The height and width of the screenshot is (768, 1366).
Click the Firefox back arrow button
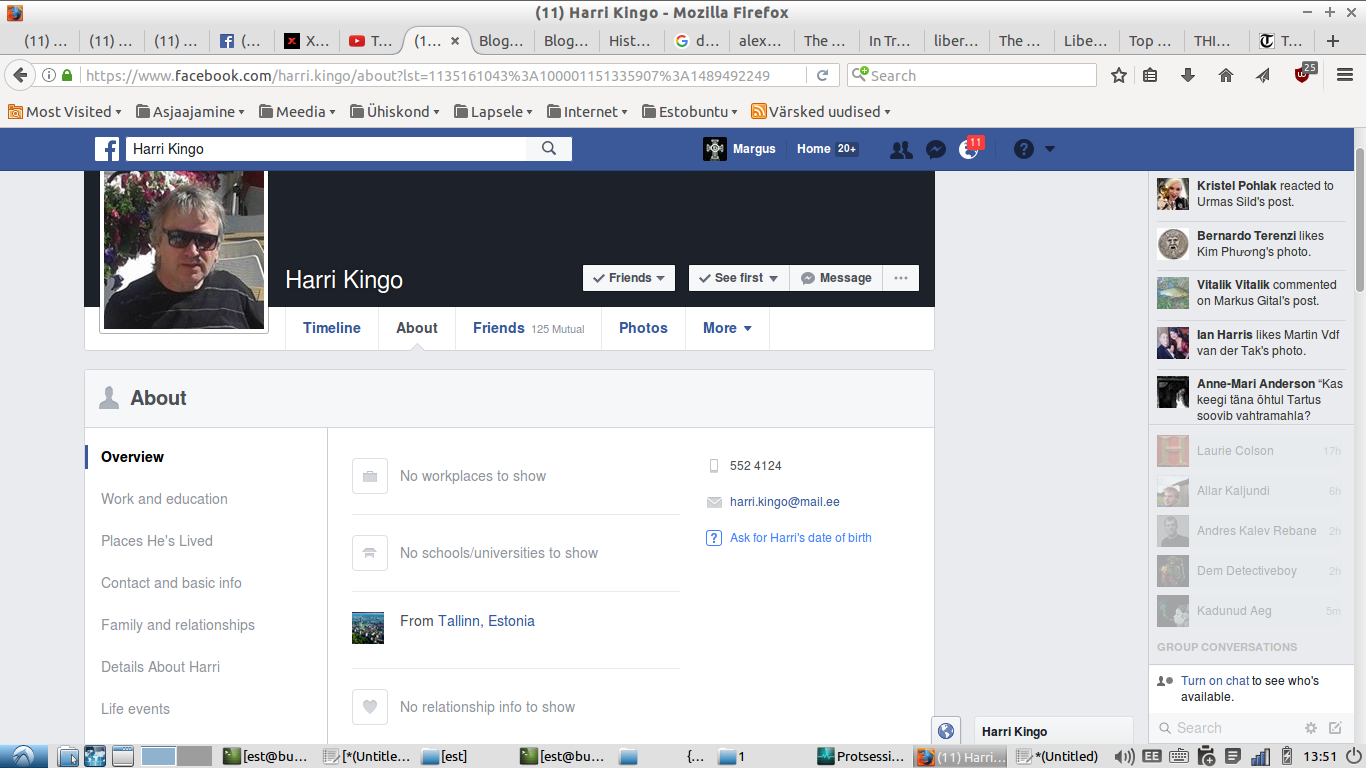(x=20, y=75)
